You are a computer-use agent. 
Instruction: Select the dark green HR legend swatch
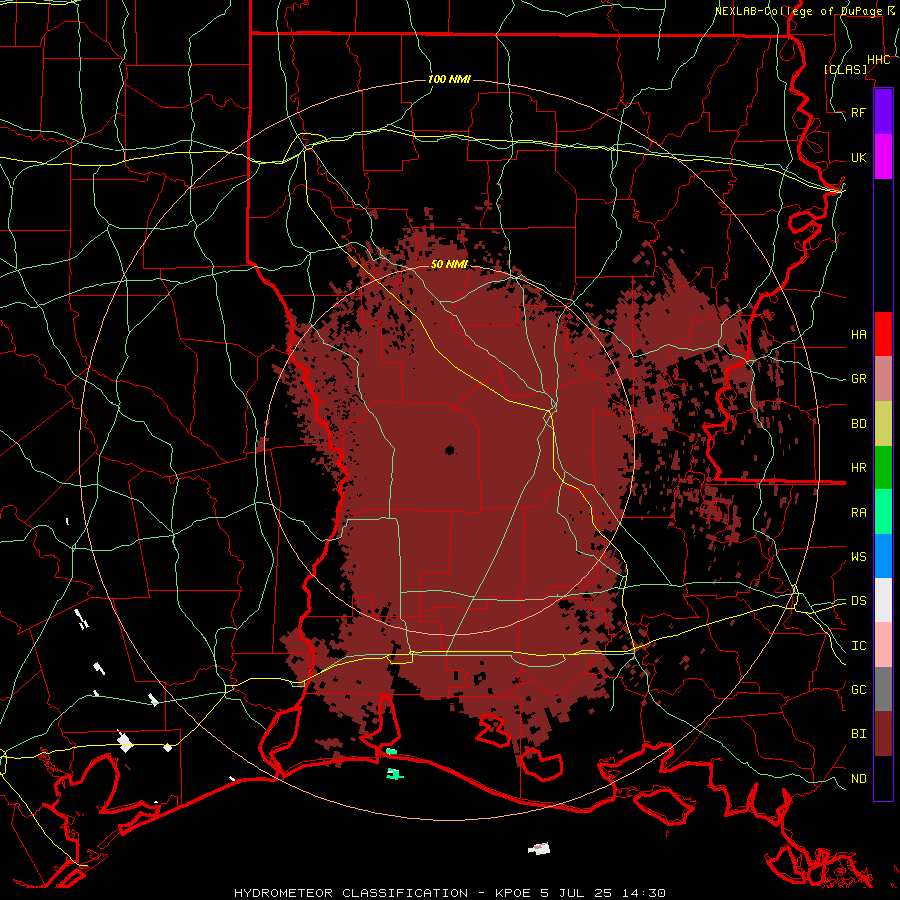tap(883, 468)
